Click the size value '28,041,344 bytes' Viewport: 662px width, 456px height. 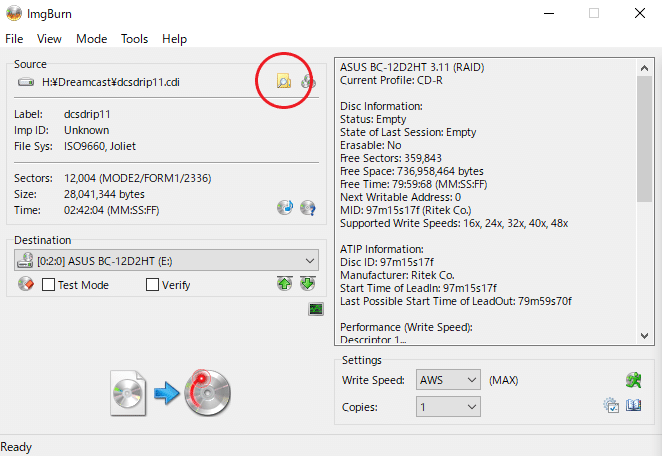click(x=104, y=194)
